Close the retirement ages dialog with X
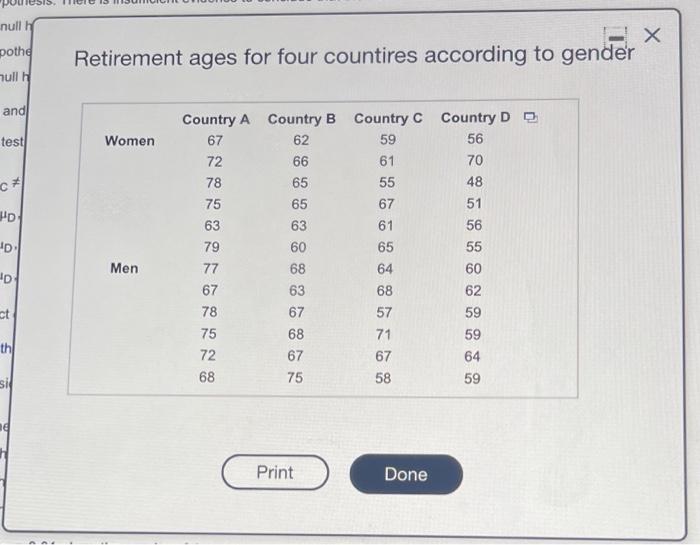Screen dimensions: 700x545 (652, 35)
